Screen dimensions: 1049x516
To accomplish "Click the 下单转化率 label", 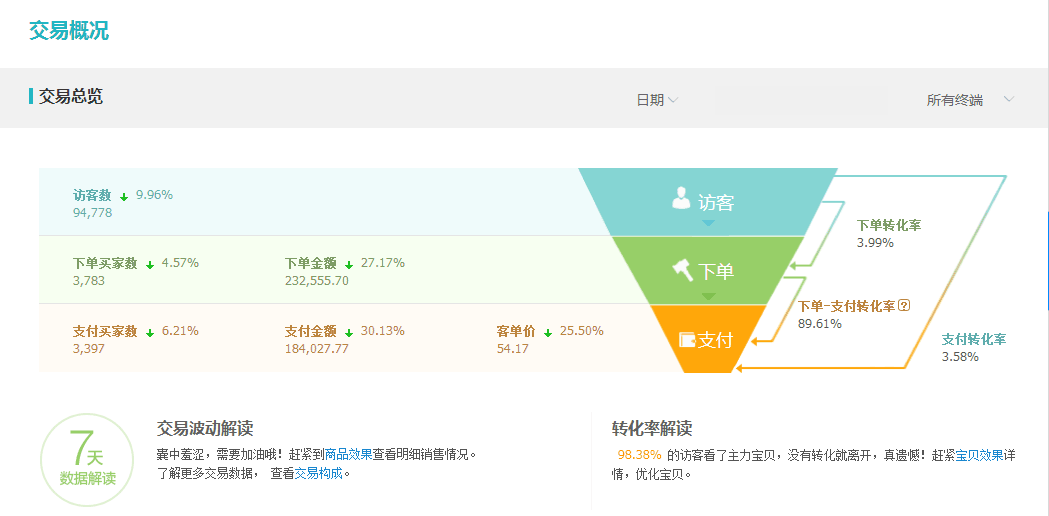I will coord(889,226).
